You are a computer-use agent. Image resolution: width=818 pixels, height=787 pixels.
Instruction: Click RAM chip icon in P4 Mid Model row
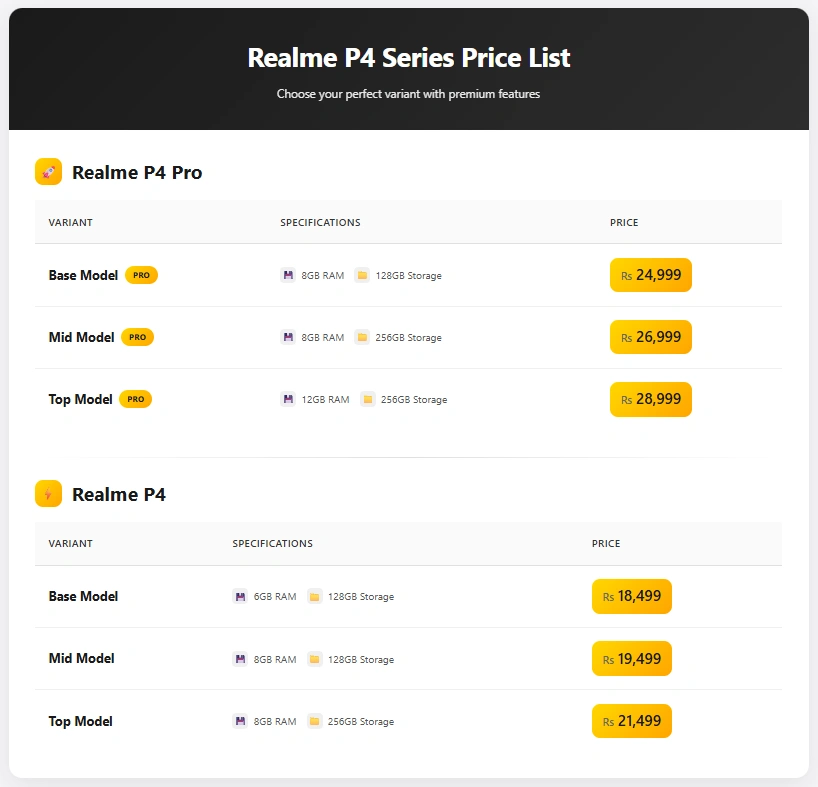click(x=240, y=659)
